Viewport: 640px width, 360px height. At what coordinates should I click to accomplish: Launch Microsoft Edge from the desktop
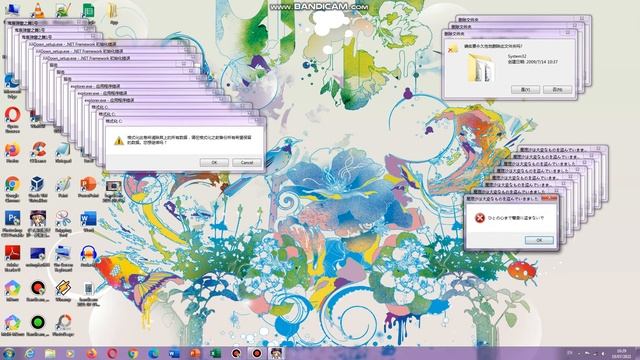(12, 84)
